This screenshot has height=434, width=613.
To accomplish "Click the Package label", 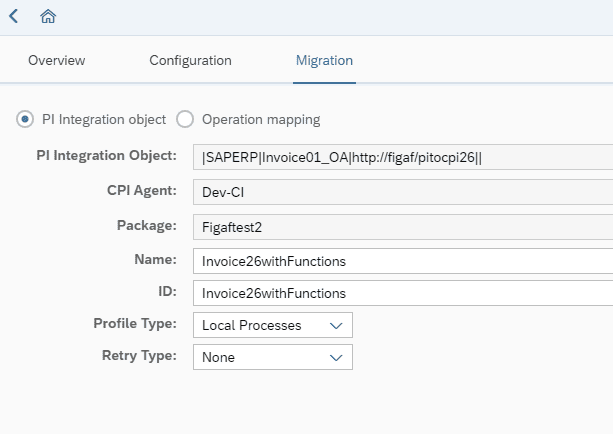I will 147,225.
